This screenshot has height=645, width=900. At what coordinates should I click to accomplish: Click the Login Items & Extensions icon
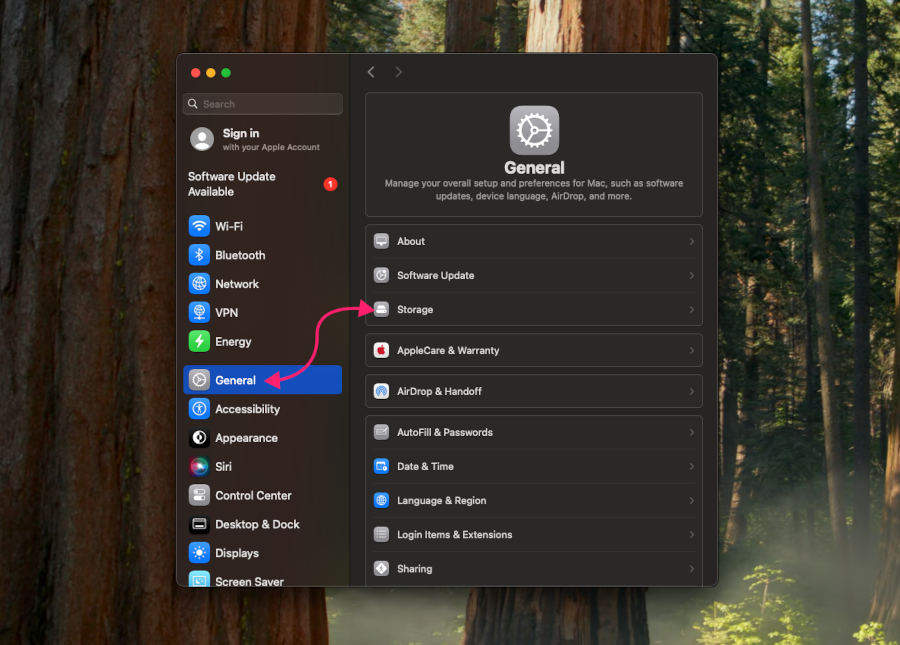[381, 534]
